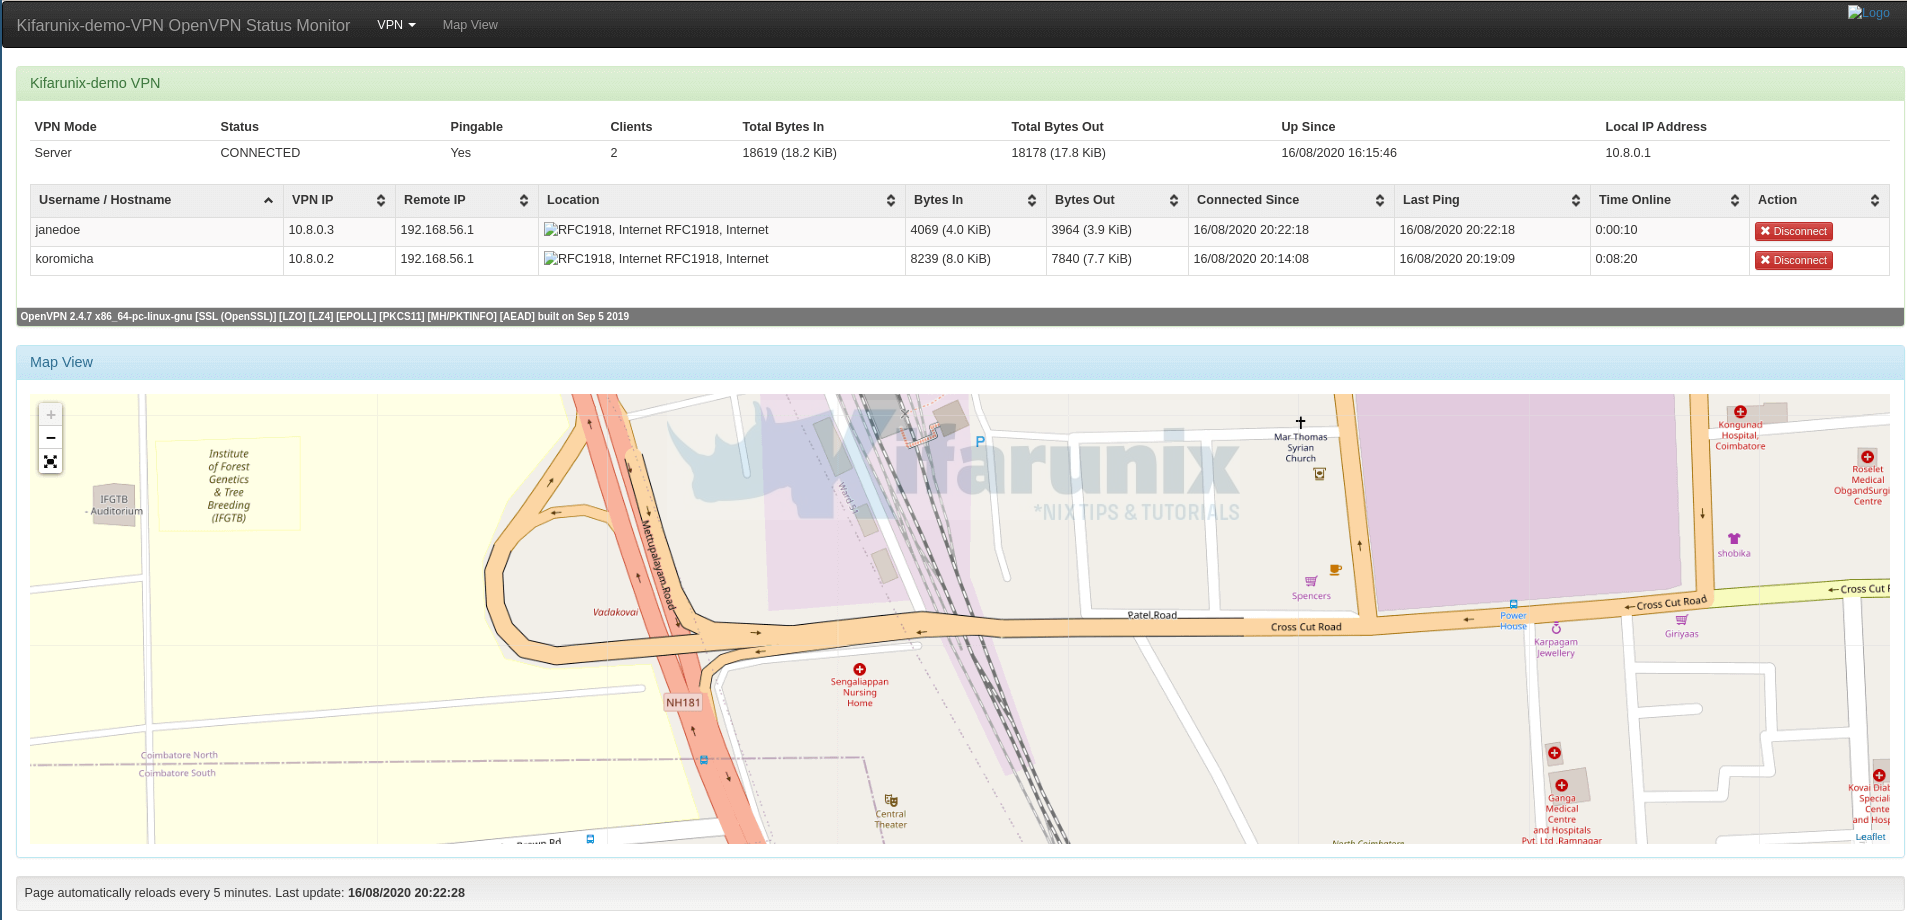Screen dimensions: 1907x920
Task: Click the IFGTB Auditorium label on map
Action: click(115, 505)
